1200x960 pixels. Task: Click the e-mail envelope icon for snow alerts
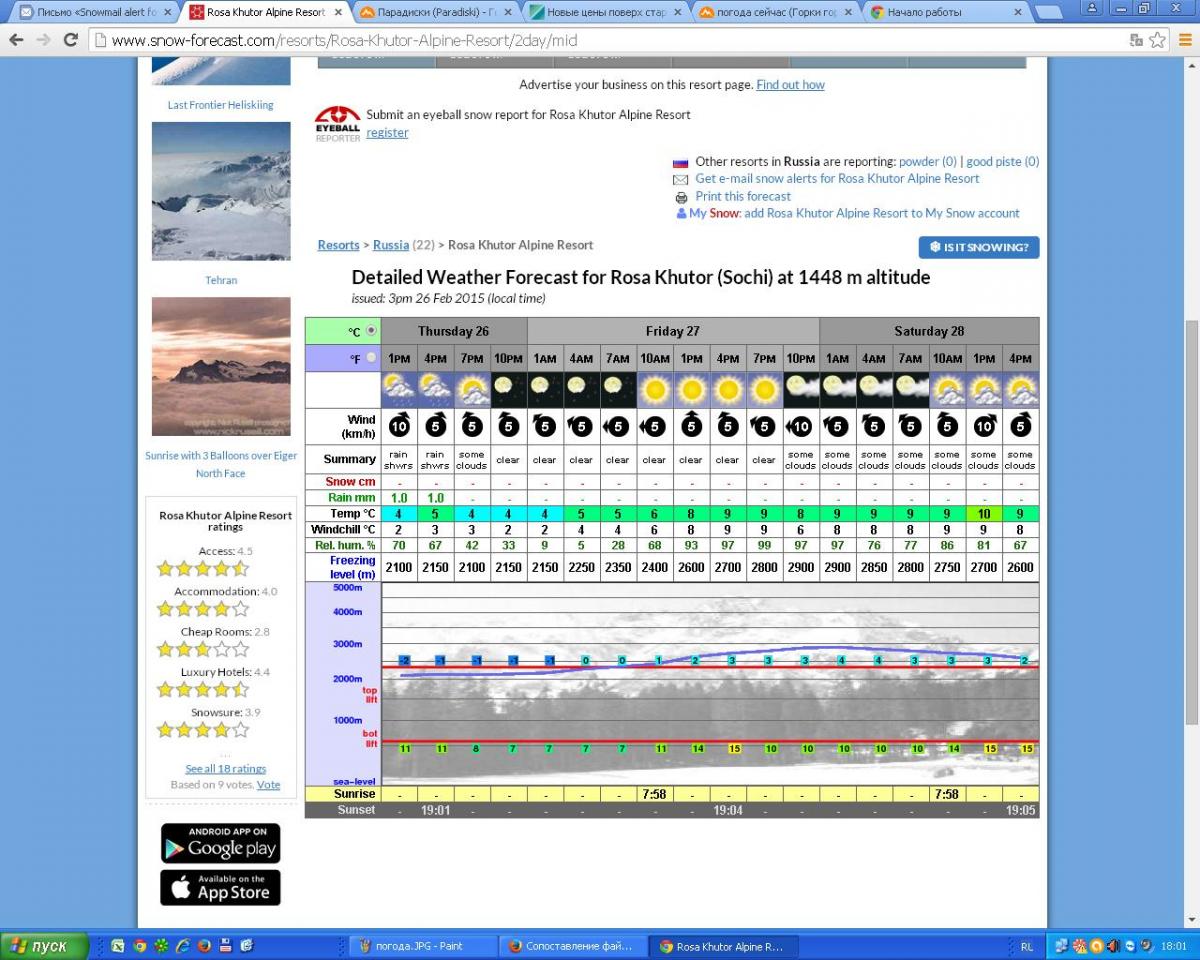pos(681,179)
